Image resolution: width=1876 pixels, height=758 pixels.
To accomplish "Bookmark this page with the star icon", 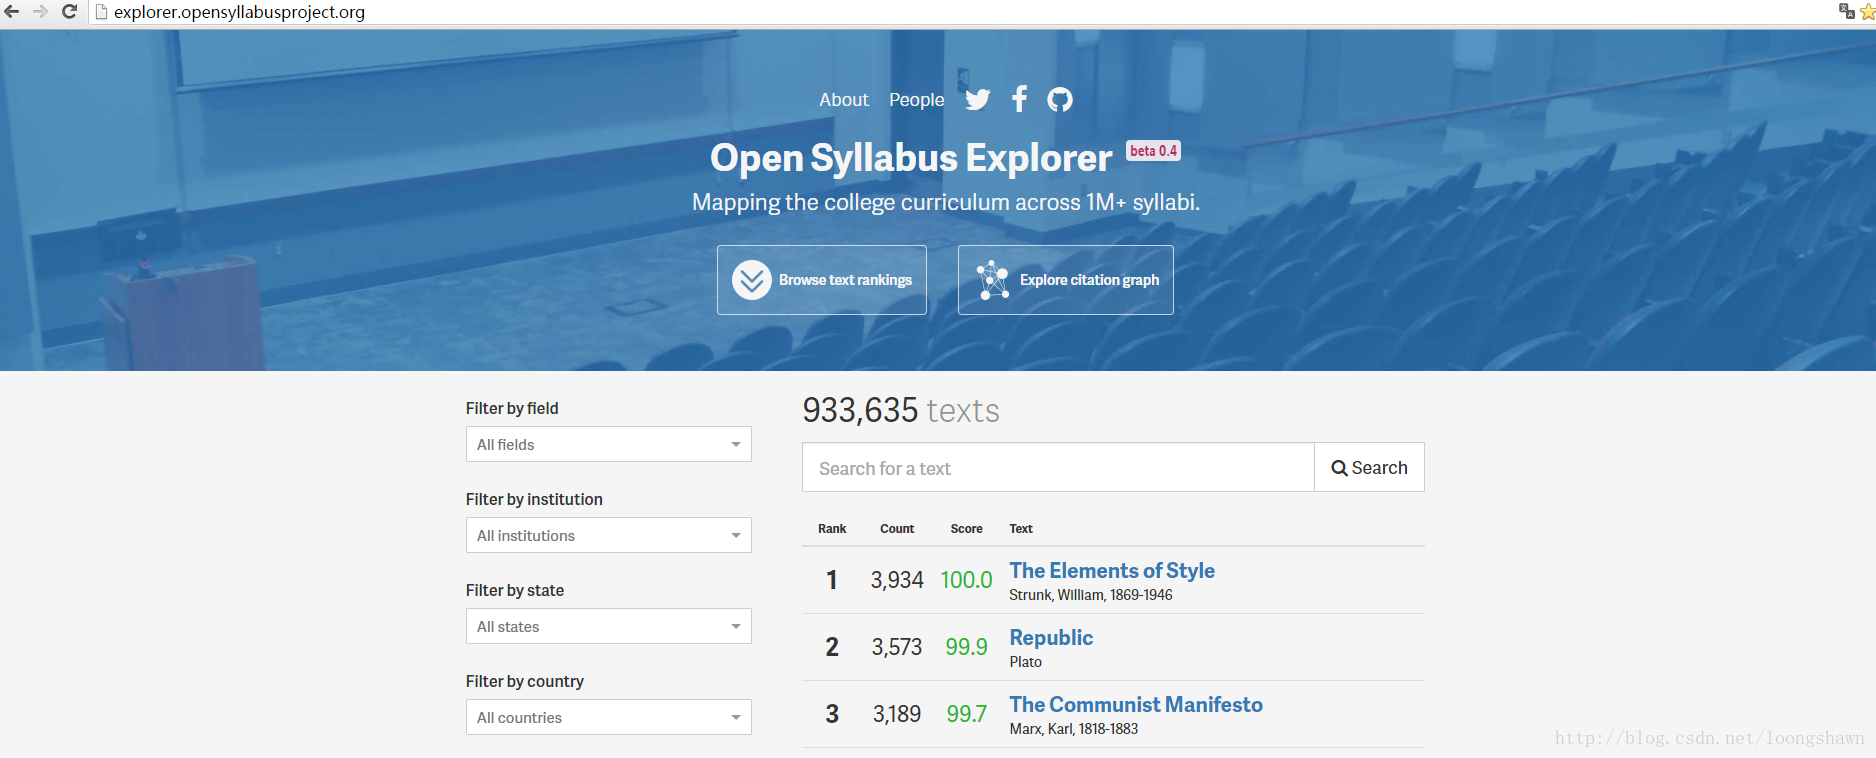I will tap(1867, 12).
